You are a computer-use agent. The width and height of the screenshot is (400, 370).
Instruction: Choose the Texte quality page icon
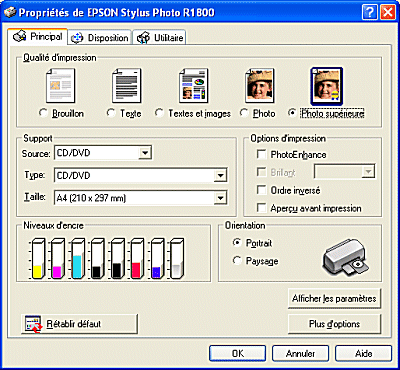[127, 86]
